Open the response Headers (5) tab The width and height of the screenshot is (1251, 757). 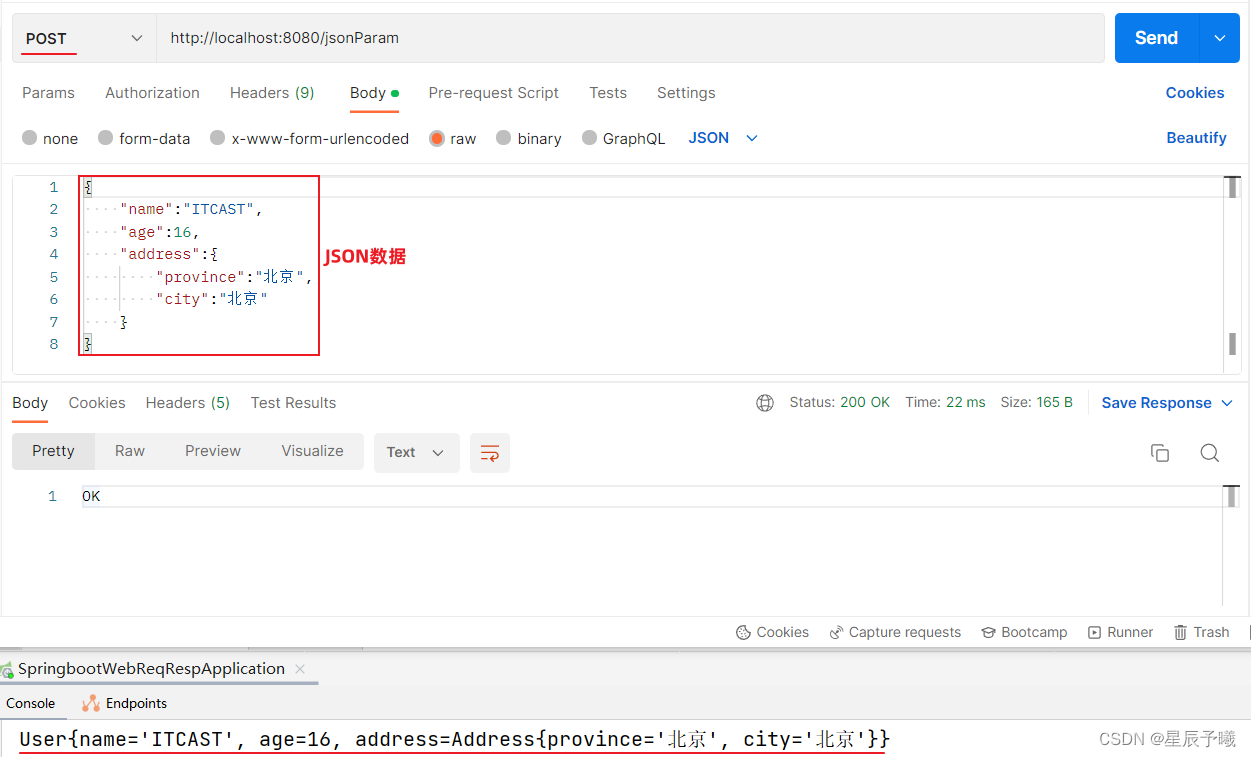click(x=188, y=403)
